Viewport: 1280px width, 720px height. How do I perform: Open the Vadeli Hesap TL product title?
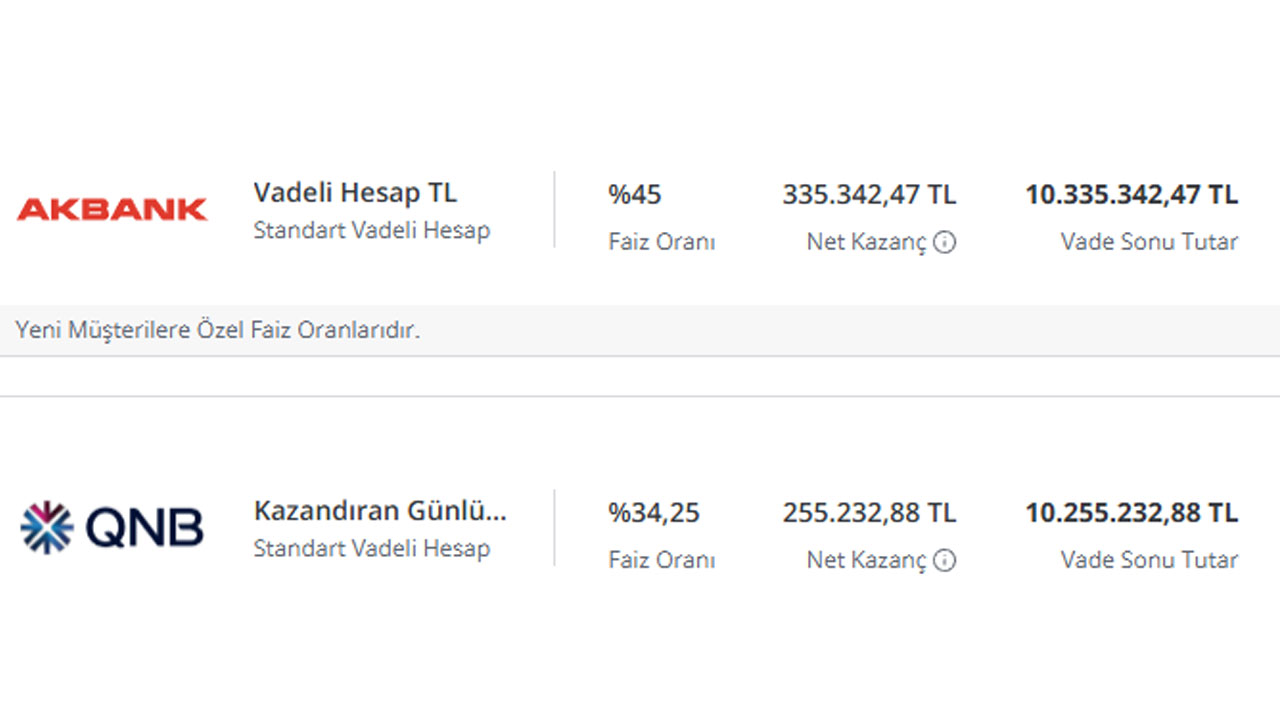point(355,192)
